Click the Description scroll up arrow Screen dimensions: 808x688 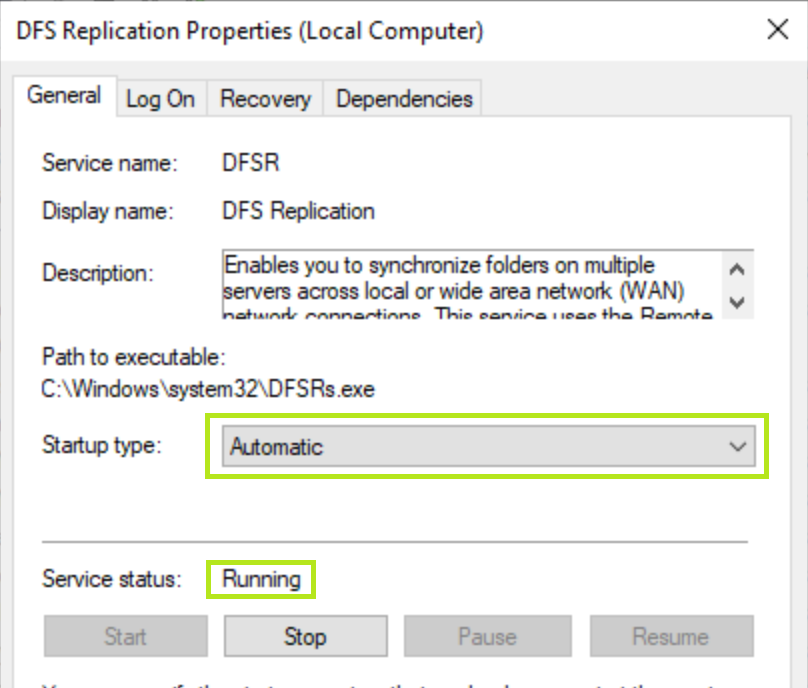pyautogui.click(x=738, y=270)
